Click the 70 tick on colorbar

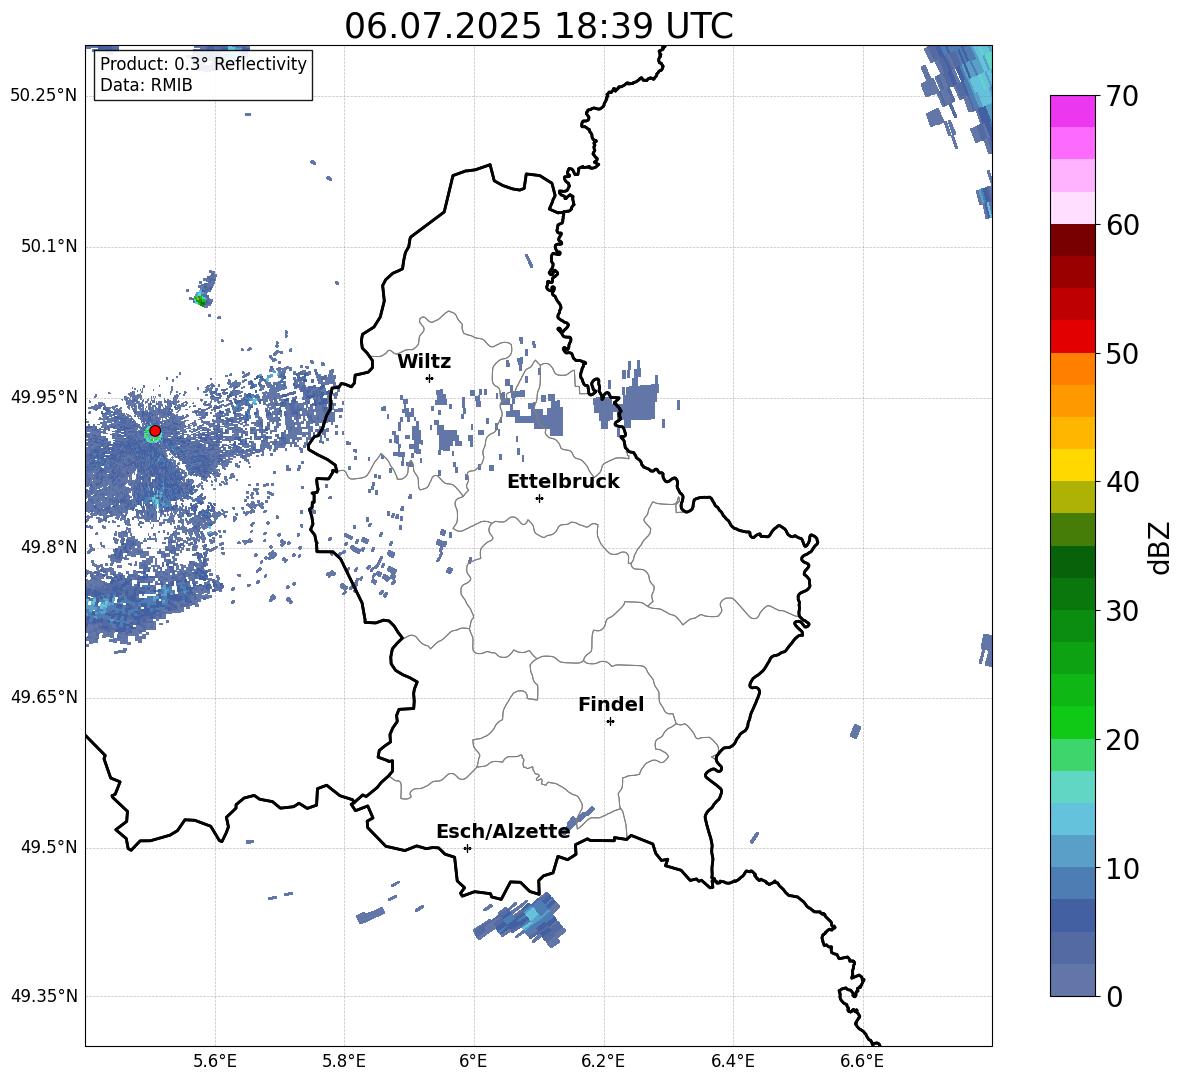[1122, 97]
